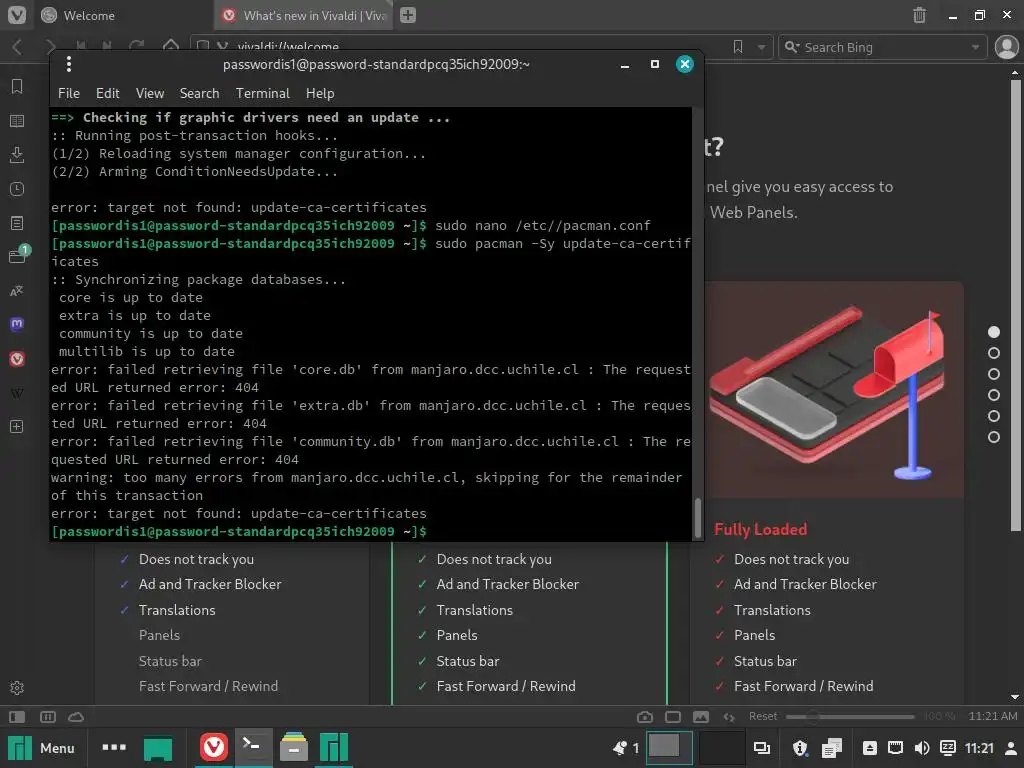
Task: Open the Translate panel in sidebar
Action: pyautogui.click(x=17, y=291)
